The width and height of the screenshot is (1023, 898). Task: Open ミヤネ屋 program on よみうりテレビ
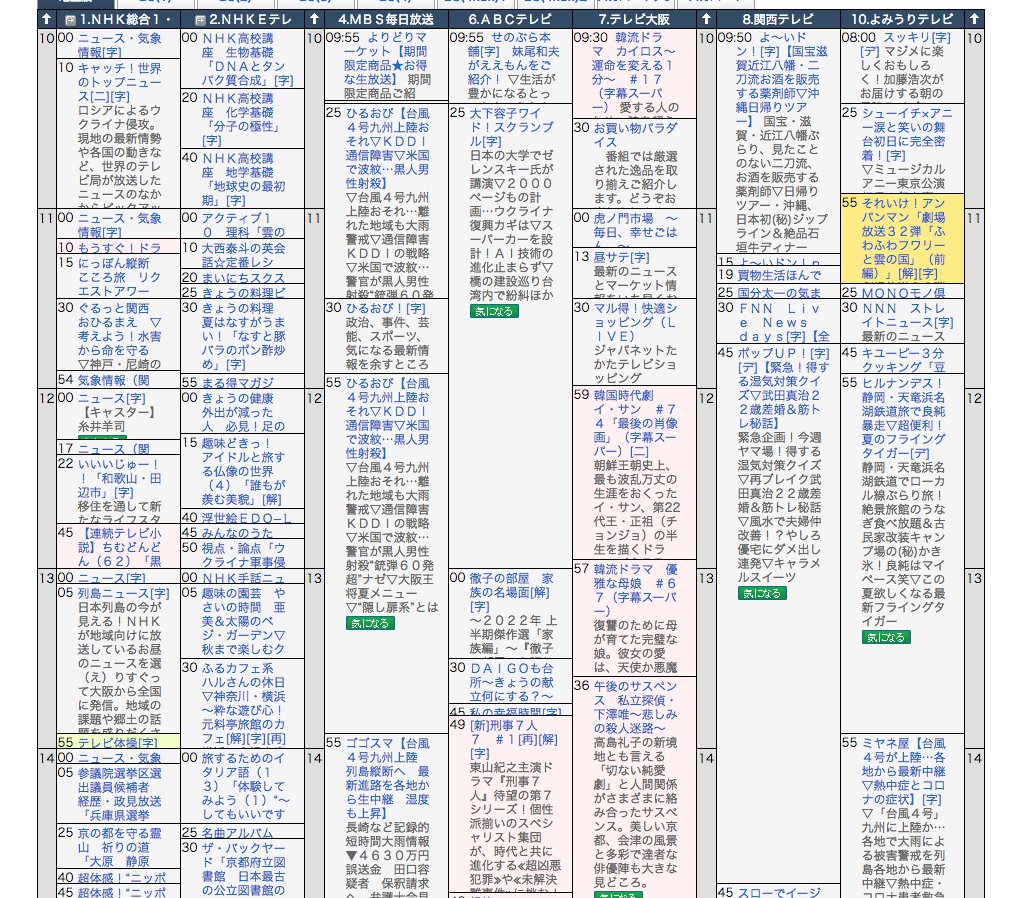click(904, 771)
